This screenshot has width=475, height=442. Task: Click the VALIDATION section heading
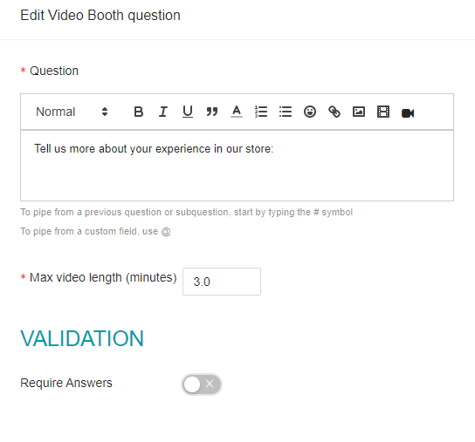(82, 339)
